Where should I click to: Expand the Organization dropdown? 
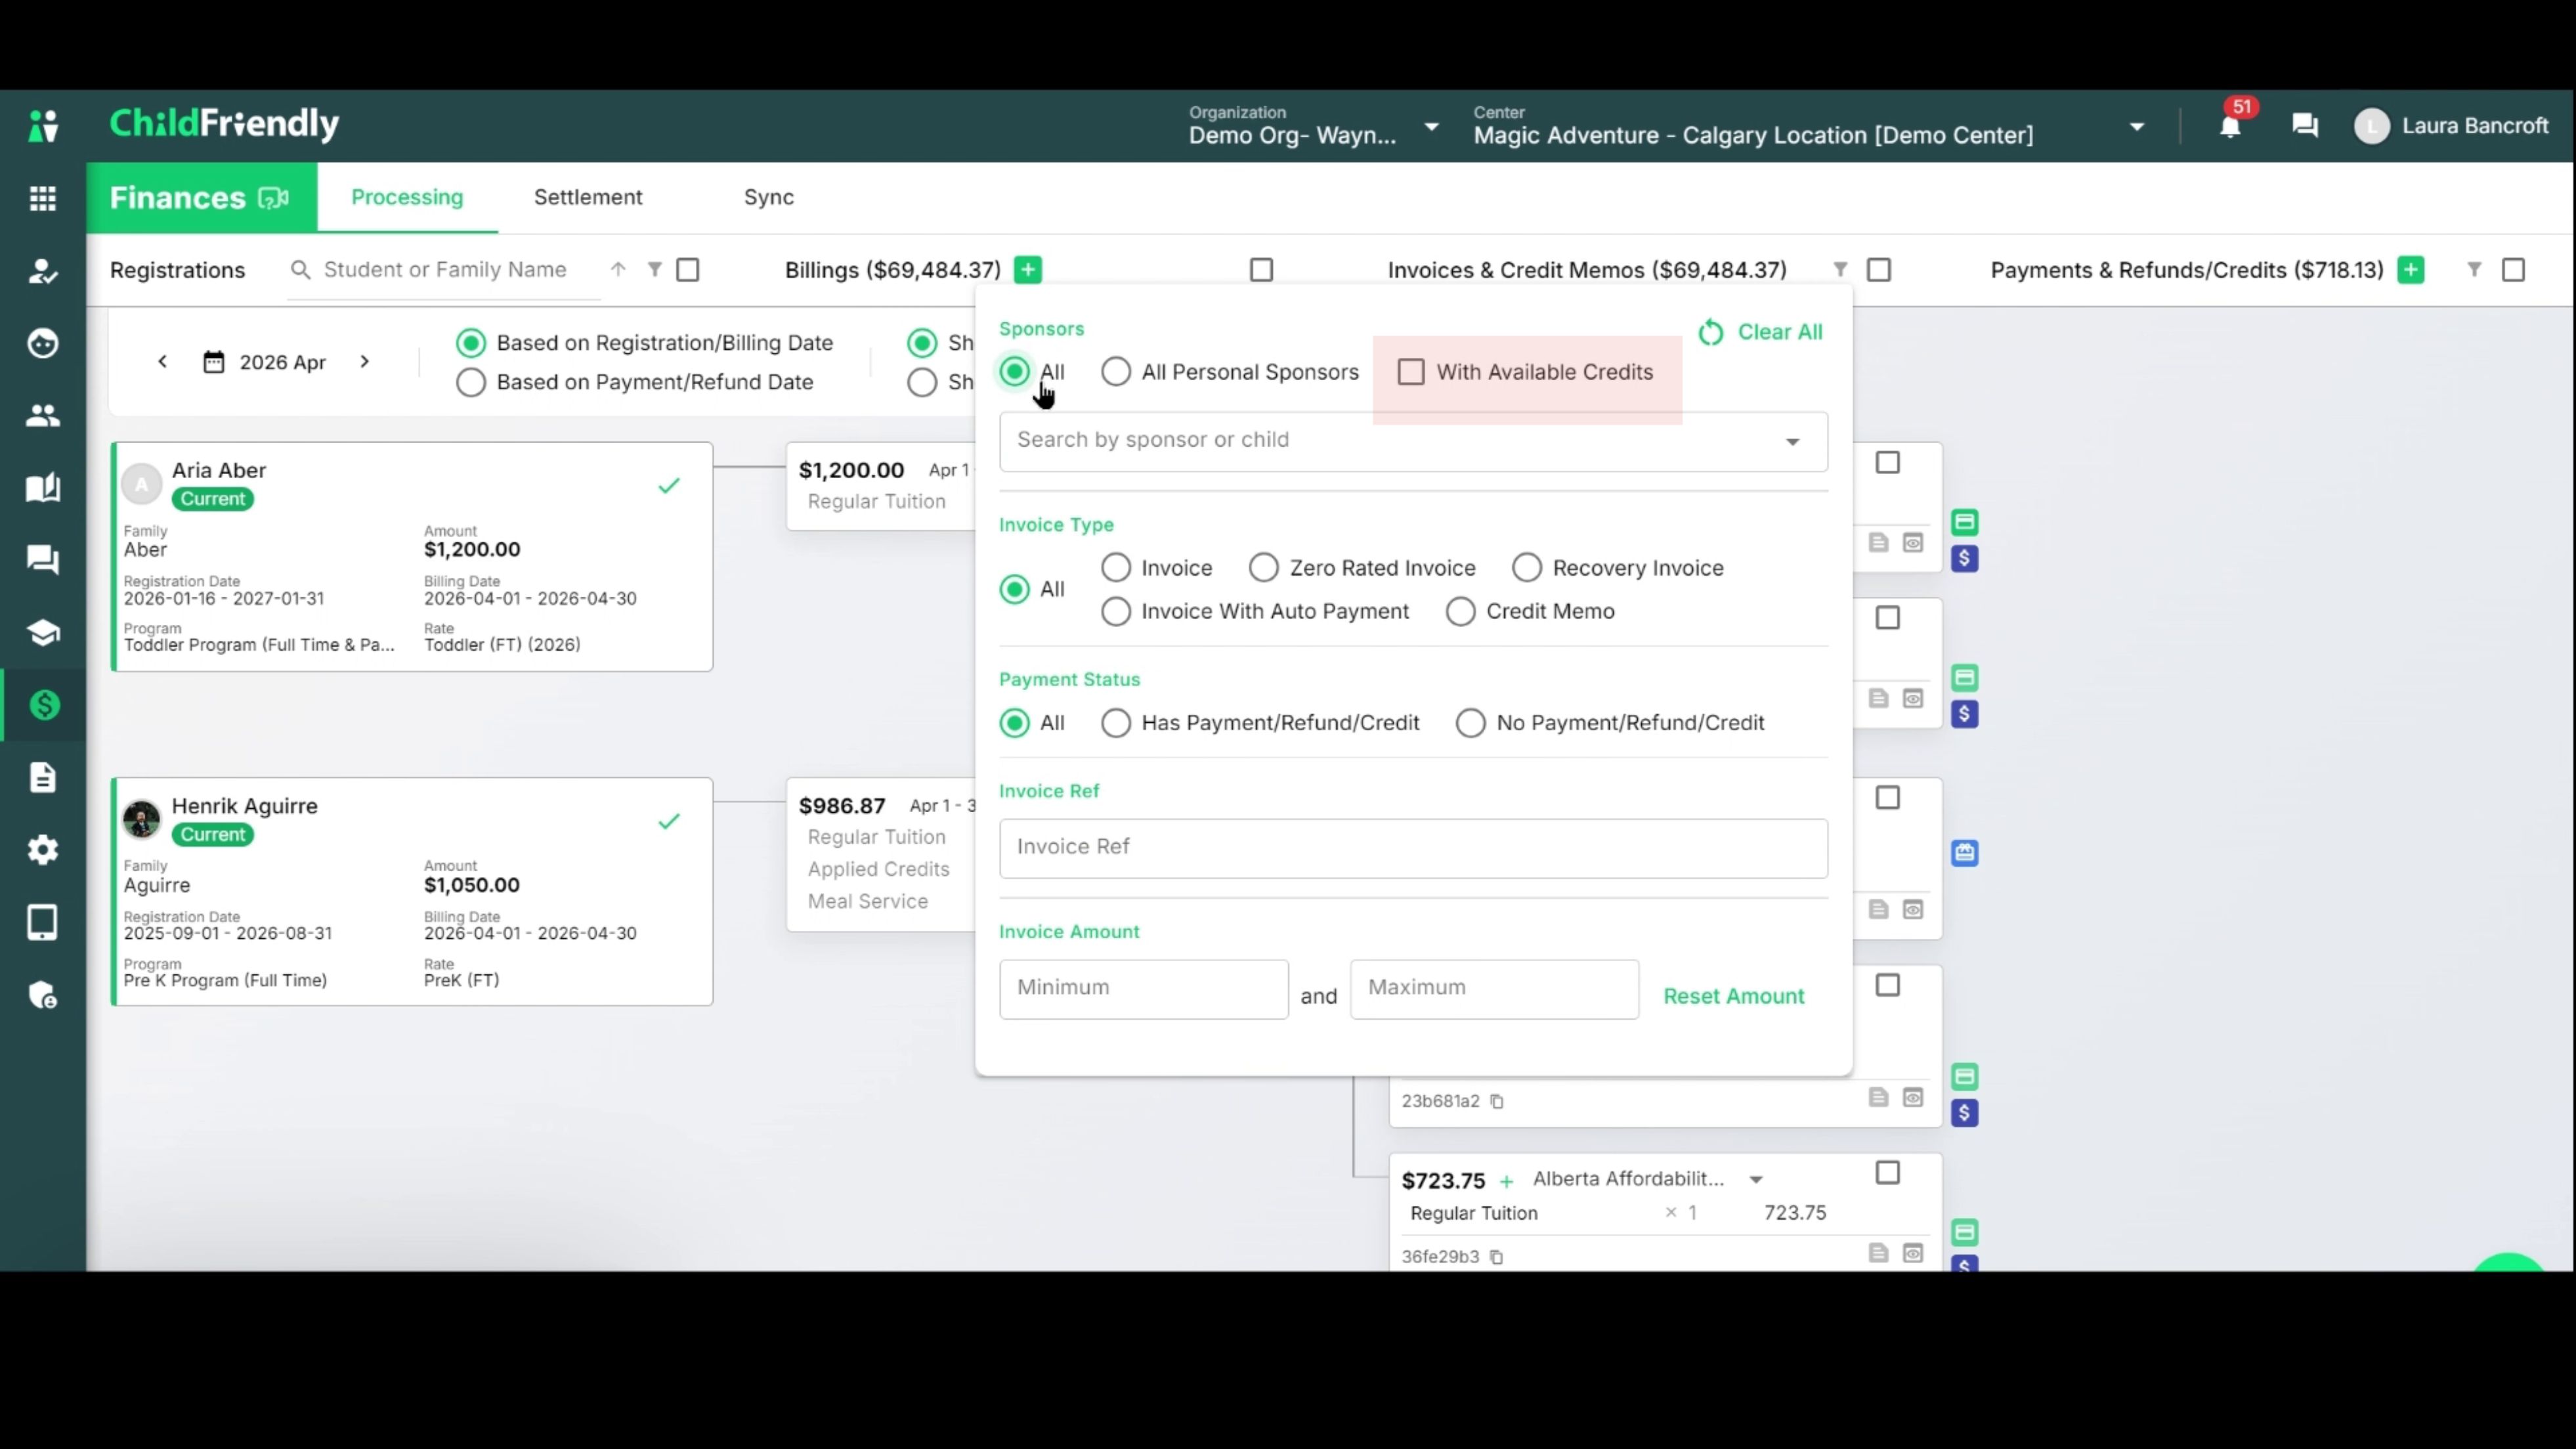(x=1432, y=127)
